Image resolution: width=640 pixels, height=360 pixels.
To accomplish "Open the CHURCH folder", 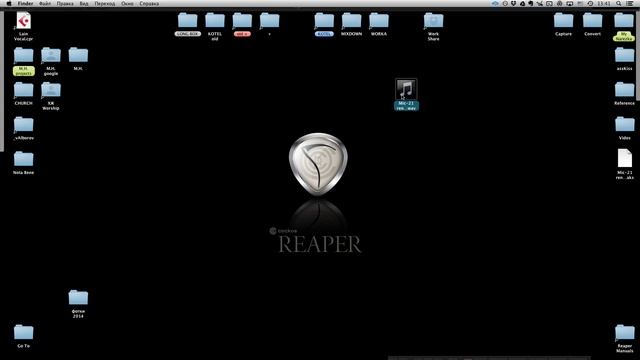I will click(x=23, y=90).
